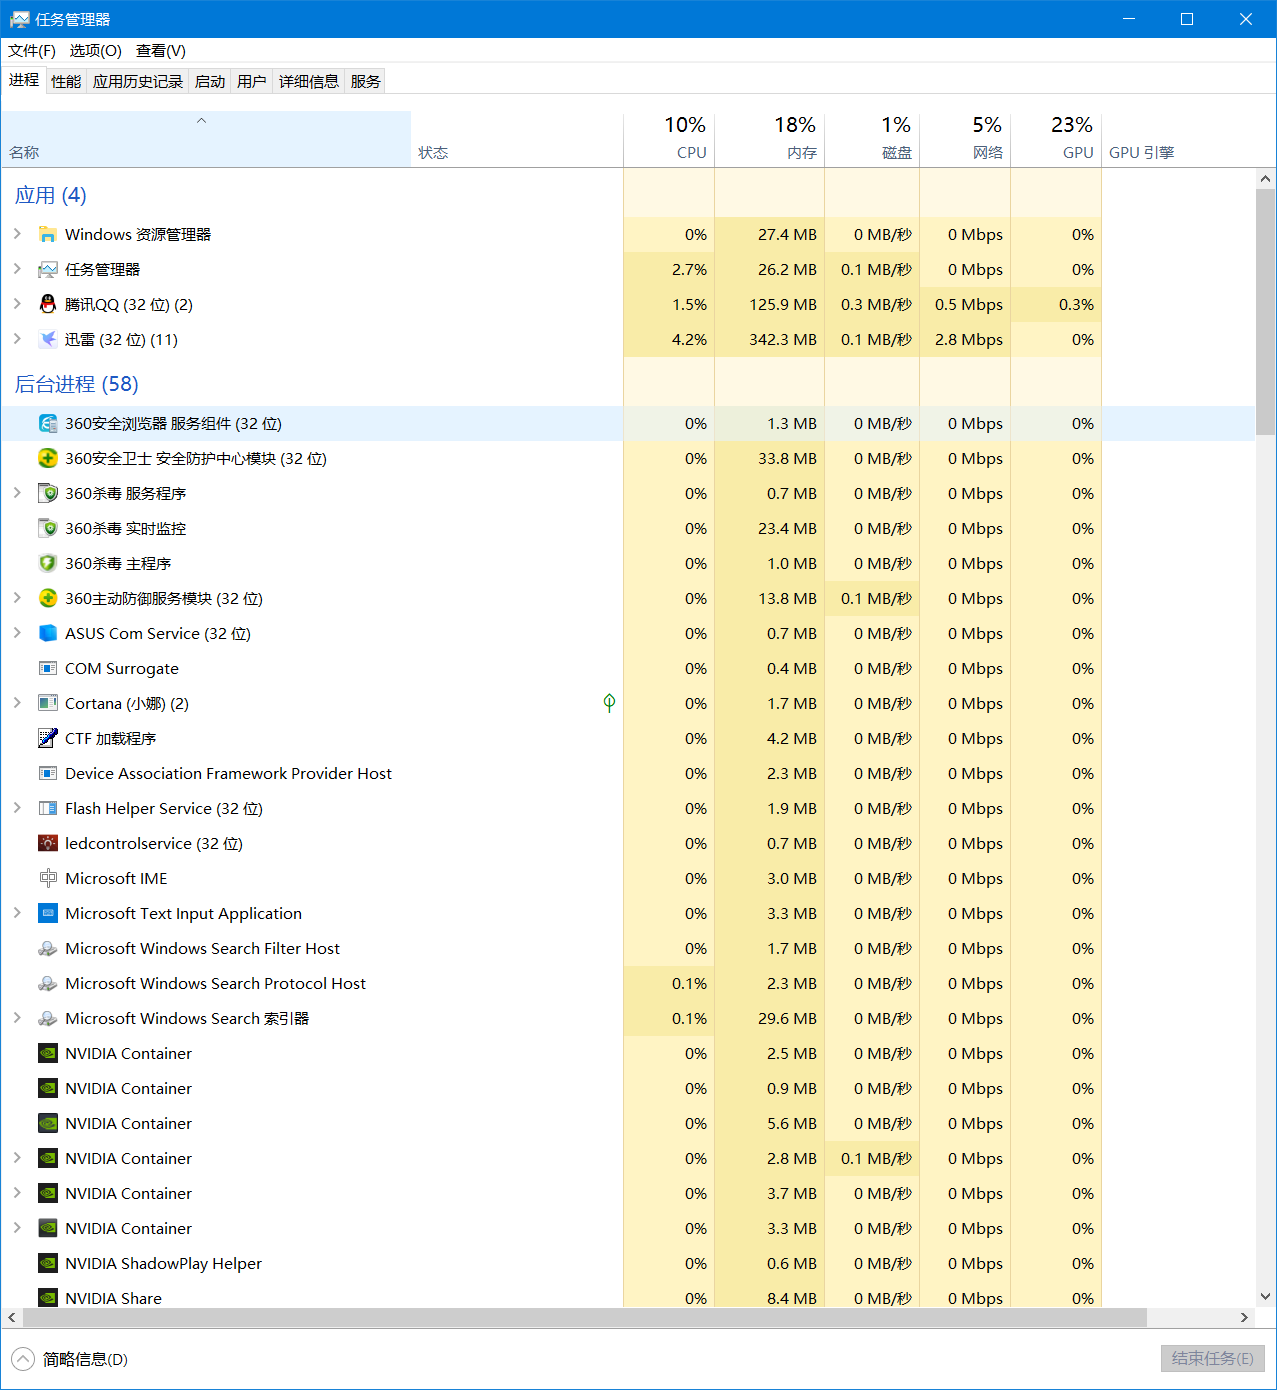Click the 360杀毒 服务程序 icon
This screenshot has height=1390, width=1277.
47,494
